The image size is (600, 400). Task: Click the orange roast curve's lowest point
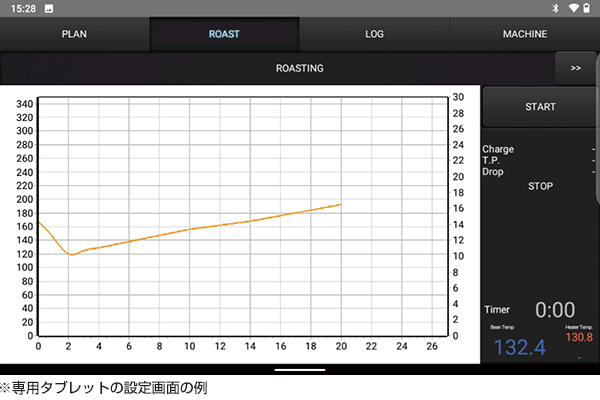(x=70, y=254)
